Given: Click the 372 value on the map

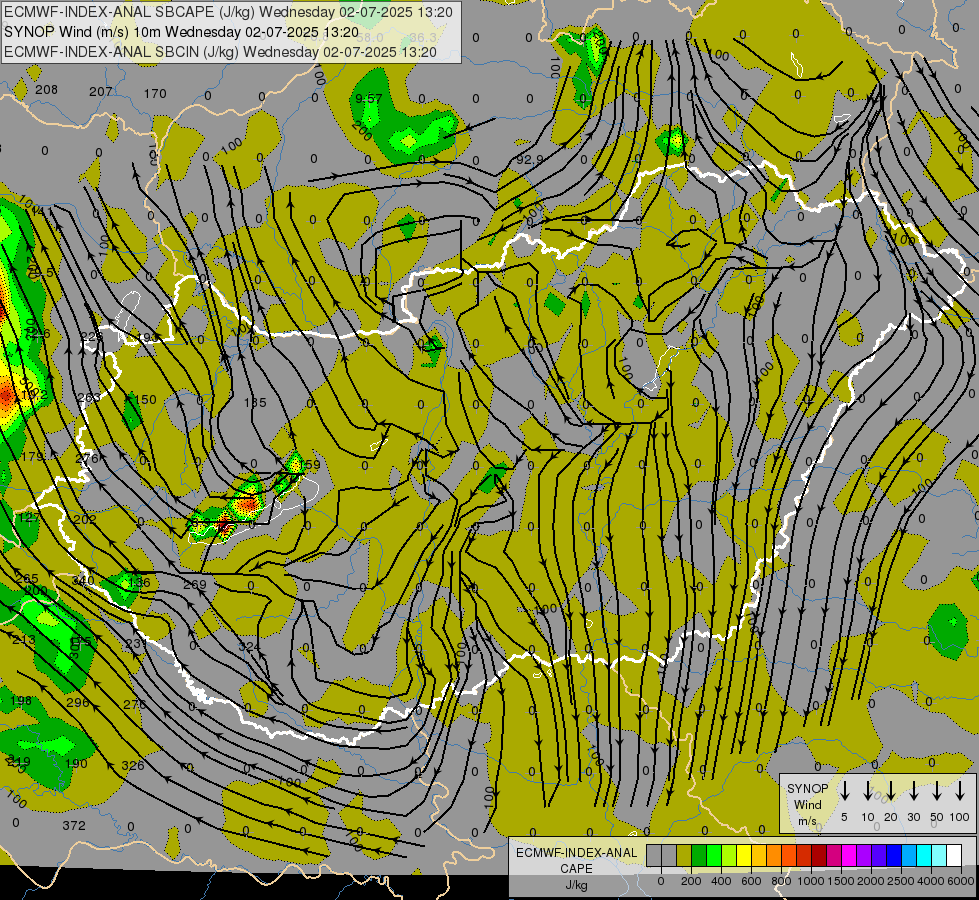Looking at the screenshot, I should 74,826.
